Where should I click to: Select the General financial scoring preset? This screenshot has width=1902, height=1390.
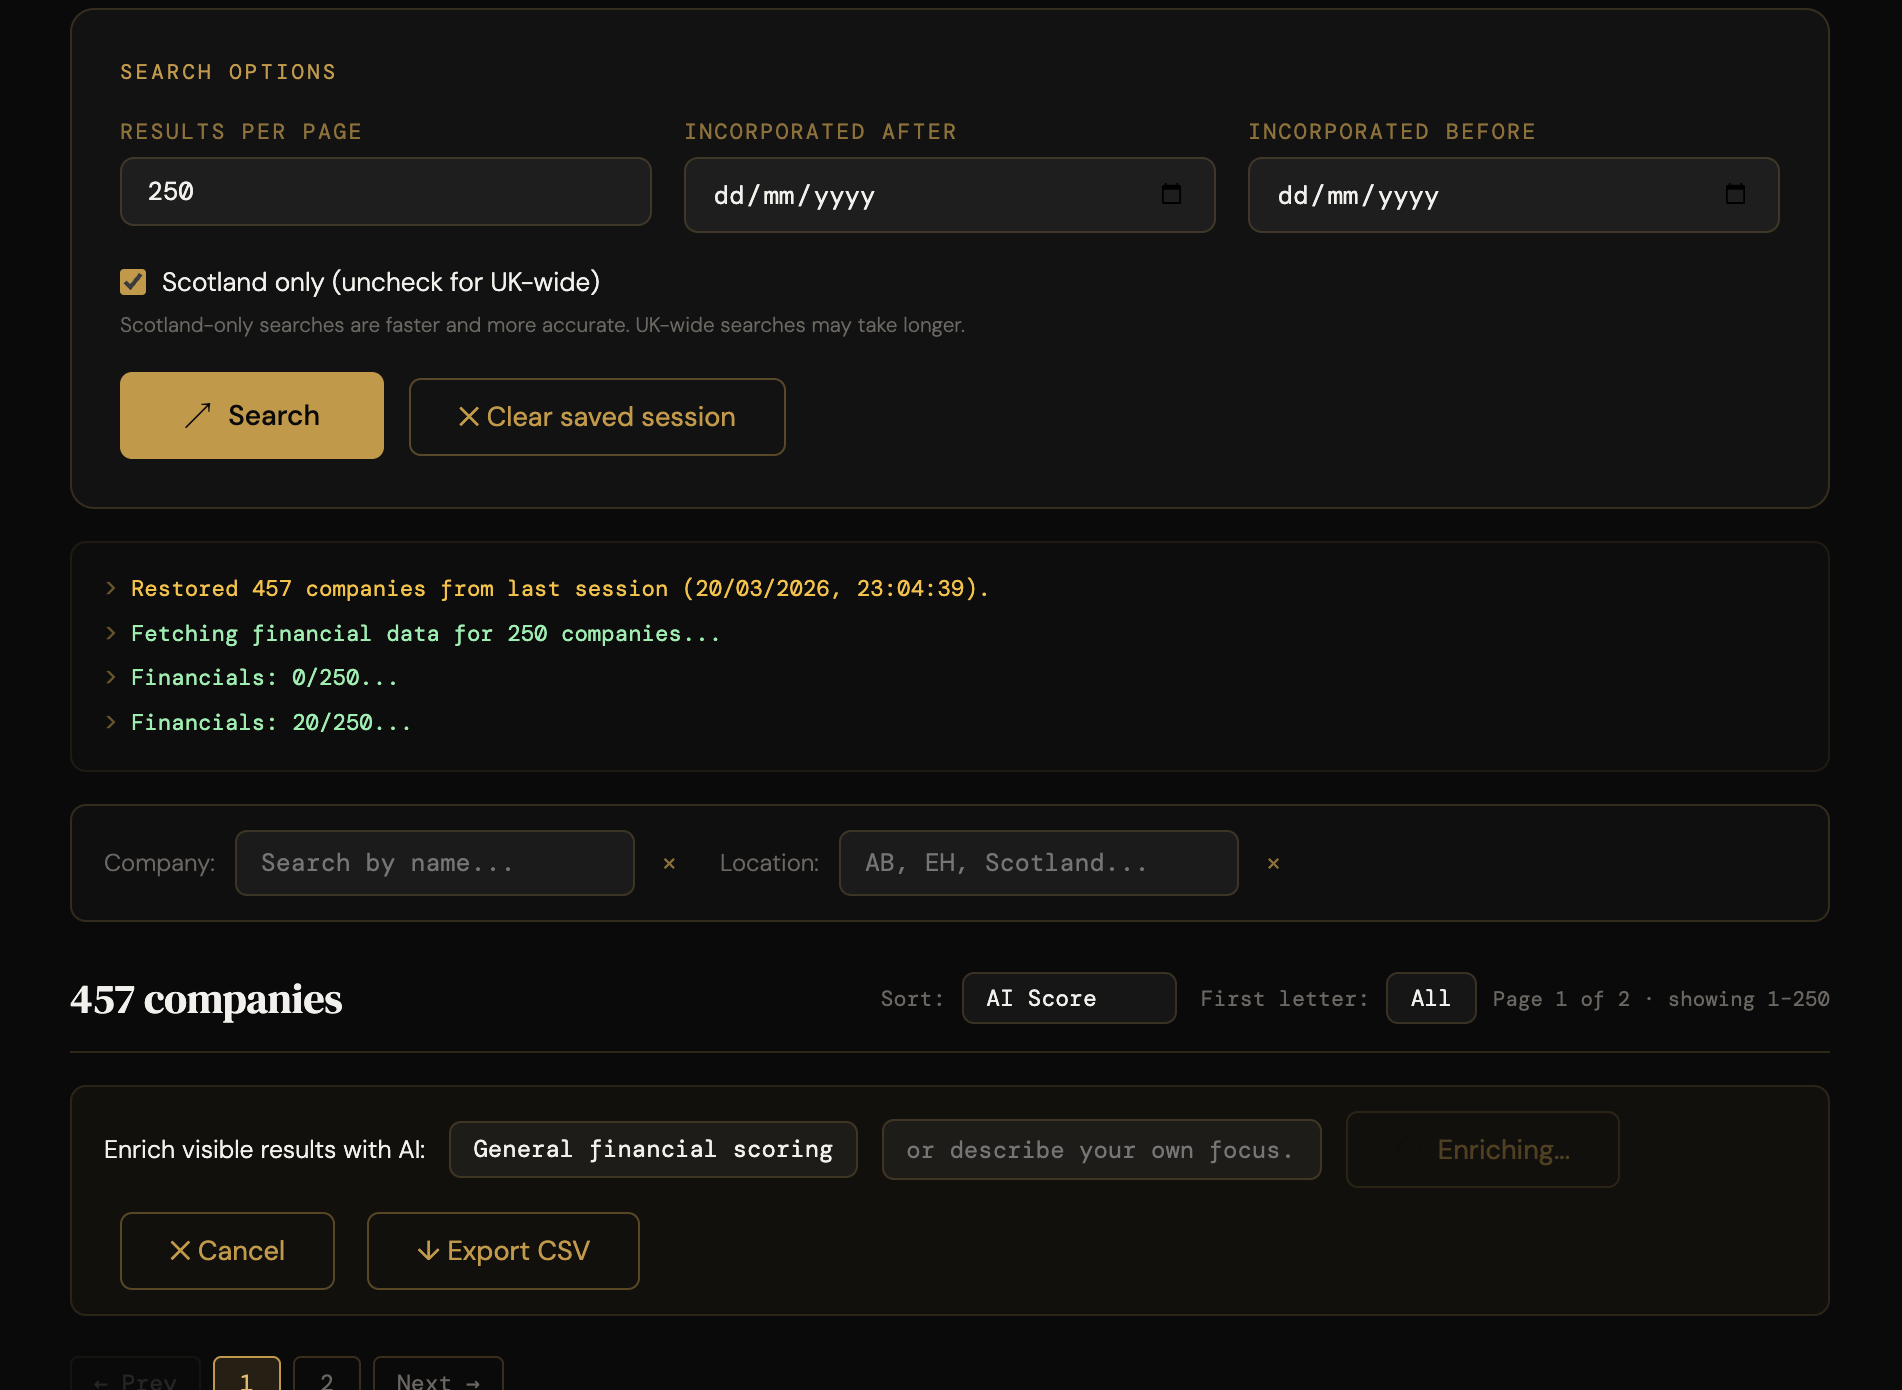coord(652,1149)
